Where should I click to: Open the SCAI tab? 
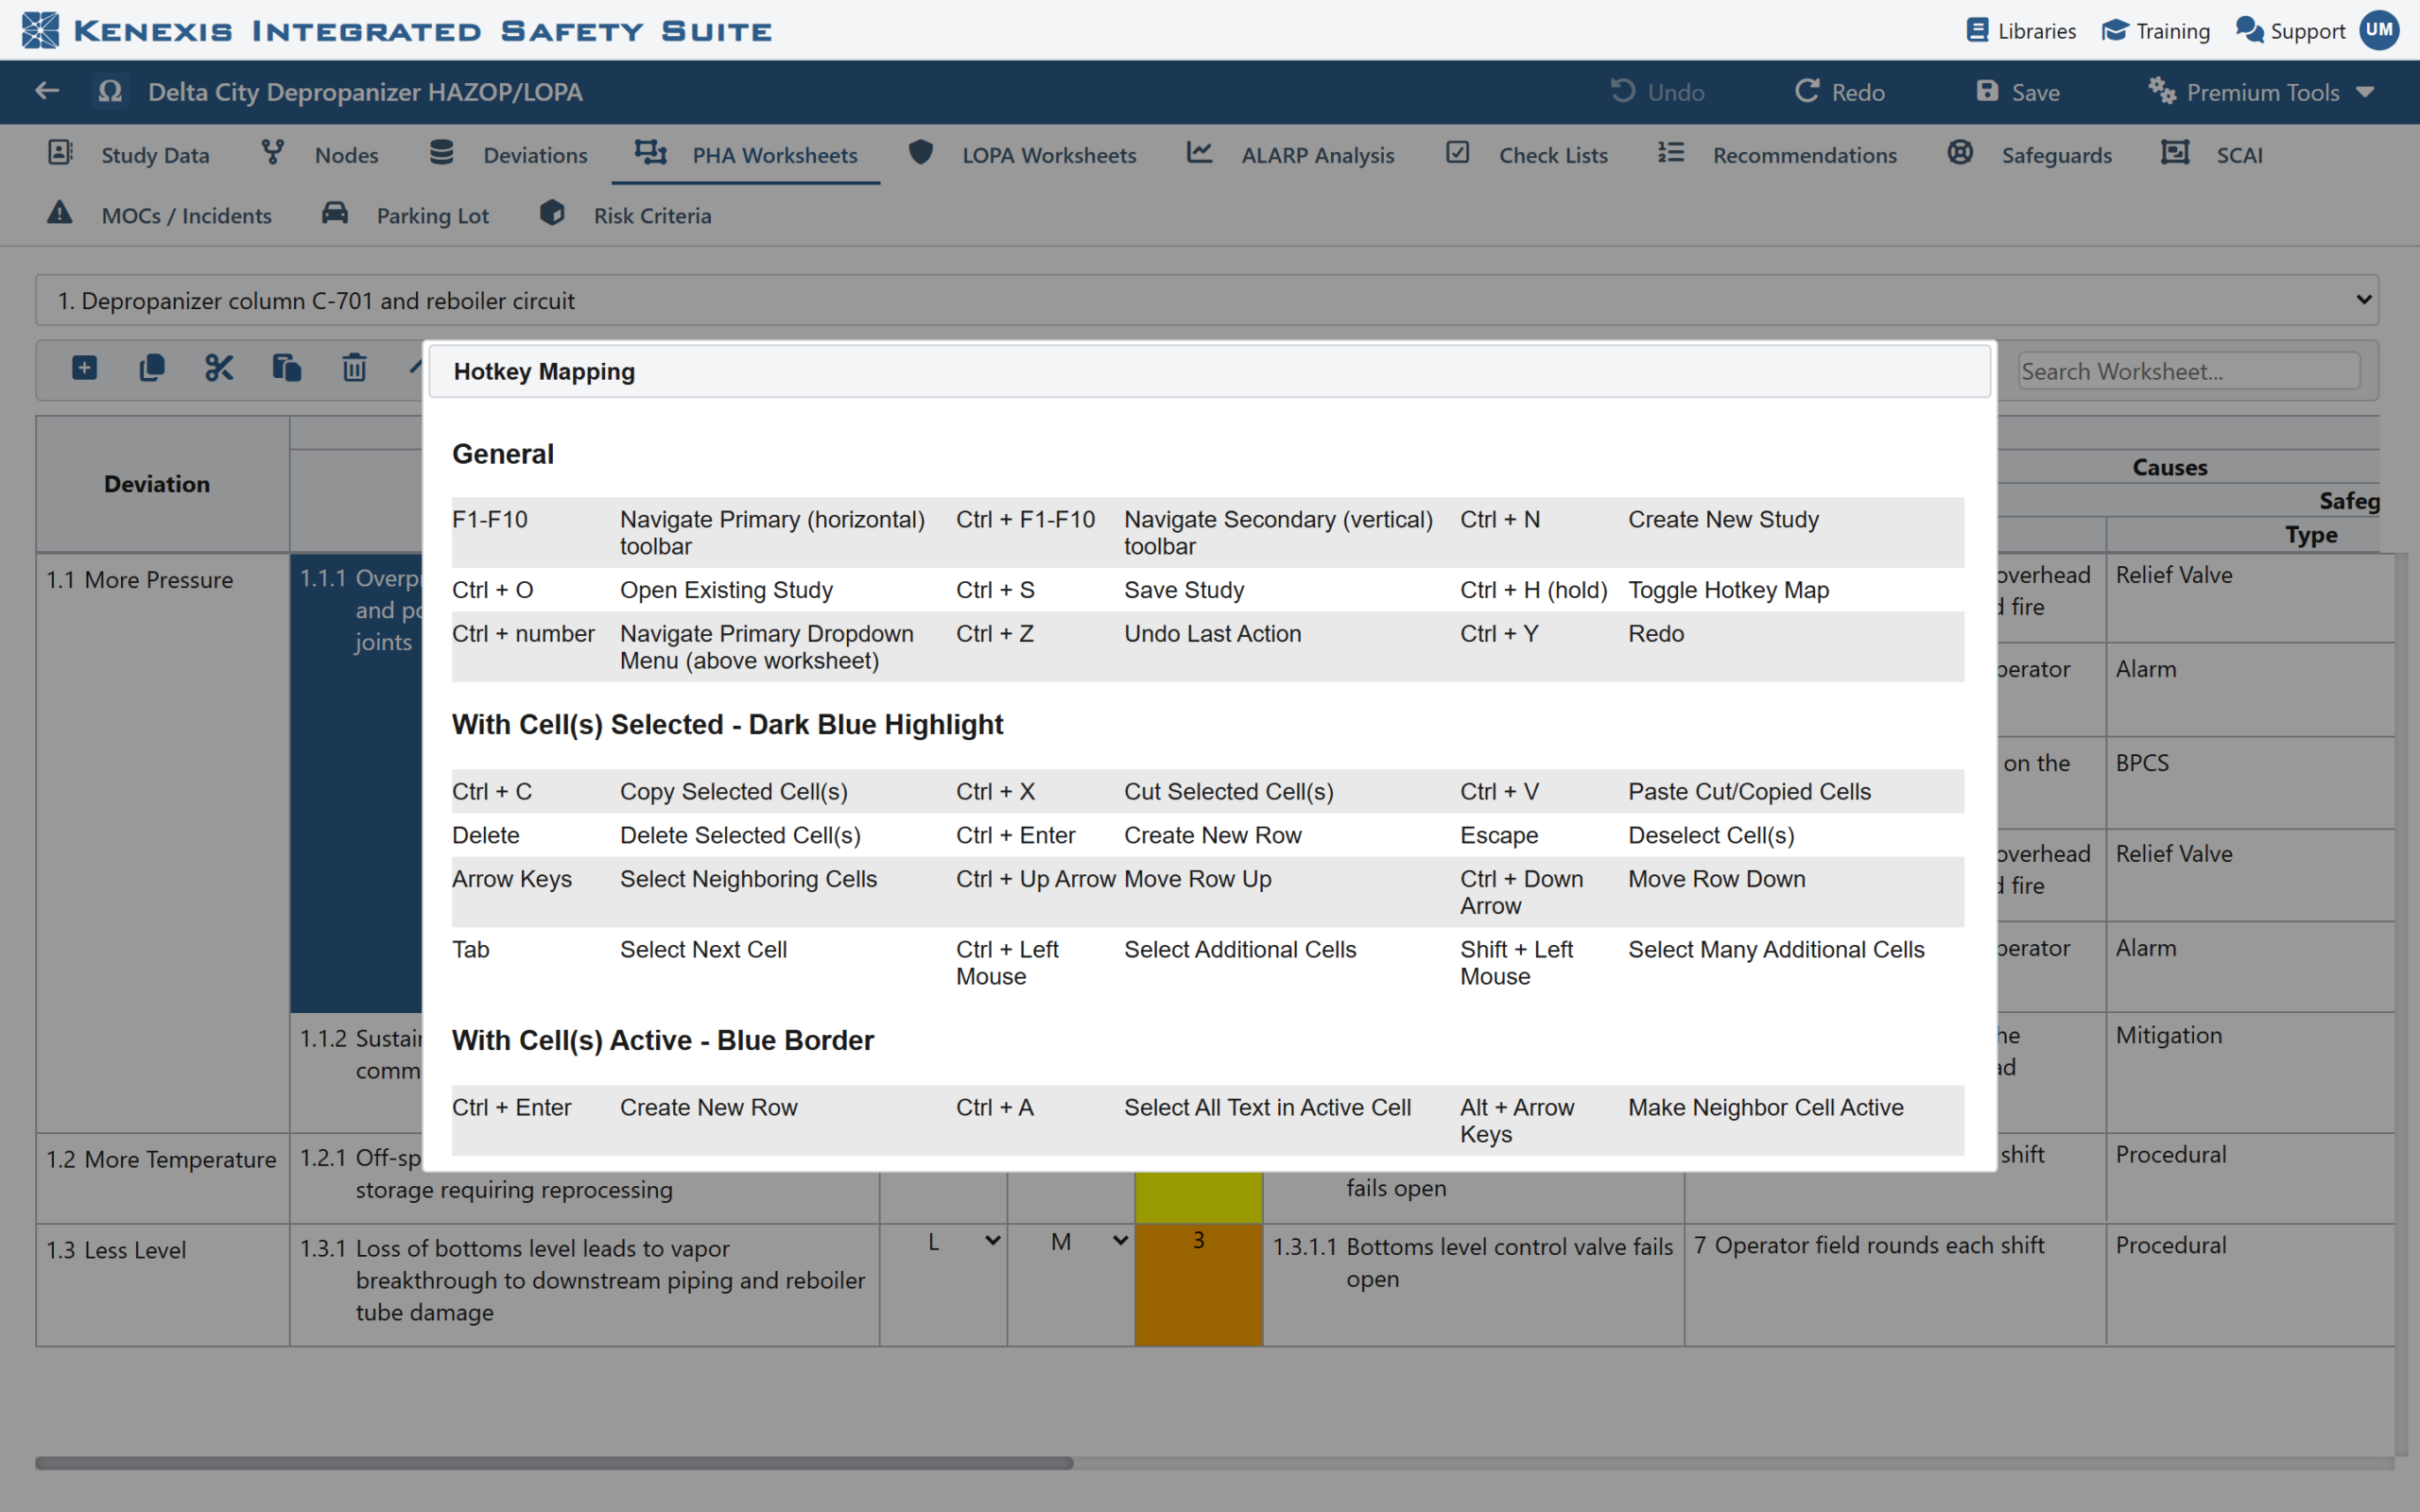[x=2212, y=155]
